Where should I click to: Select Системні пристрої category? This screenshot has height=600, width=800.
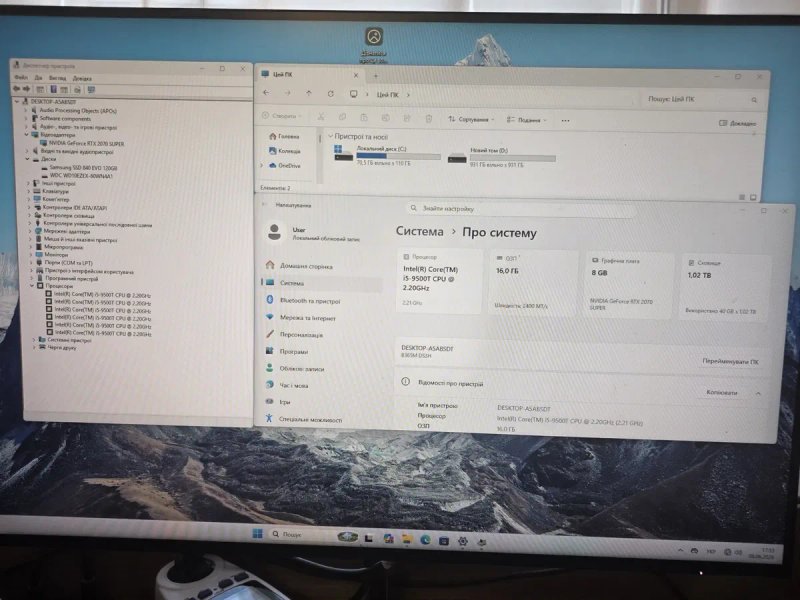coord(69,340)
